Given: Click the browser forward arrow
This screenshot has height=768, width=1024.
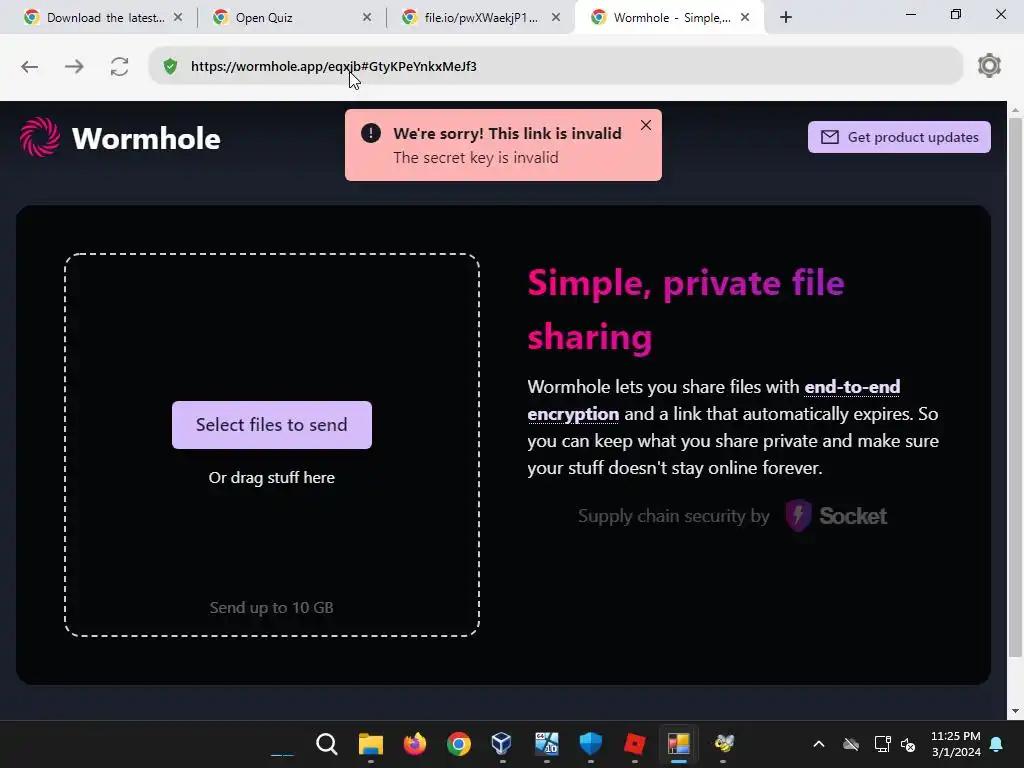Looking at the screenshot, I should pyautogui.click(x=74, y=67).
